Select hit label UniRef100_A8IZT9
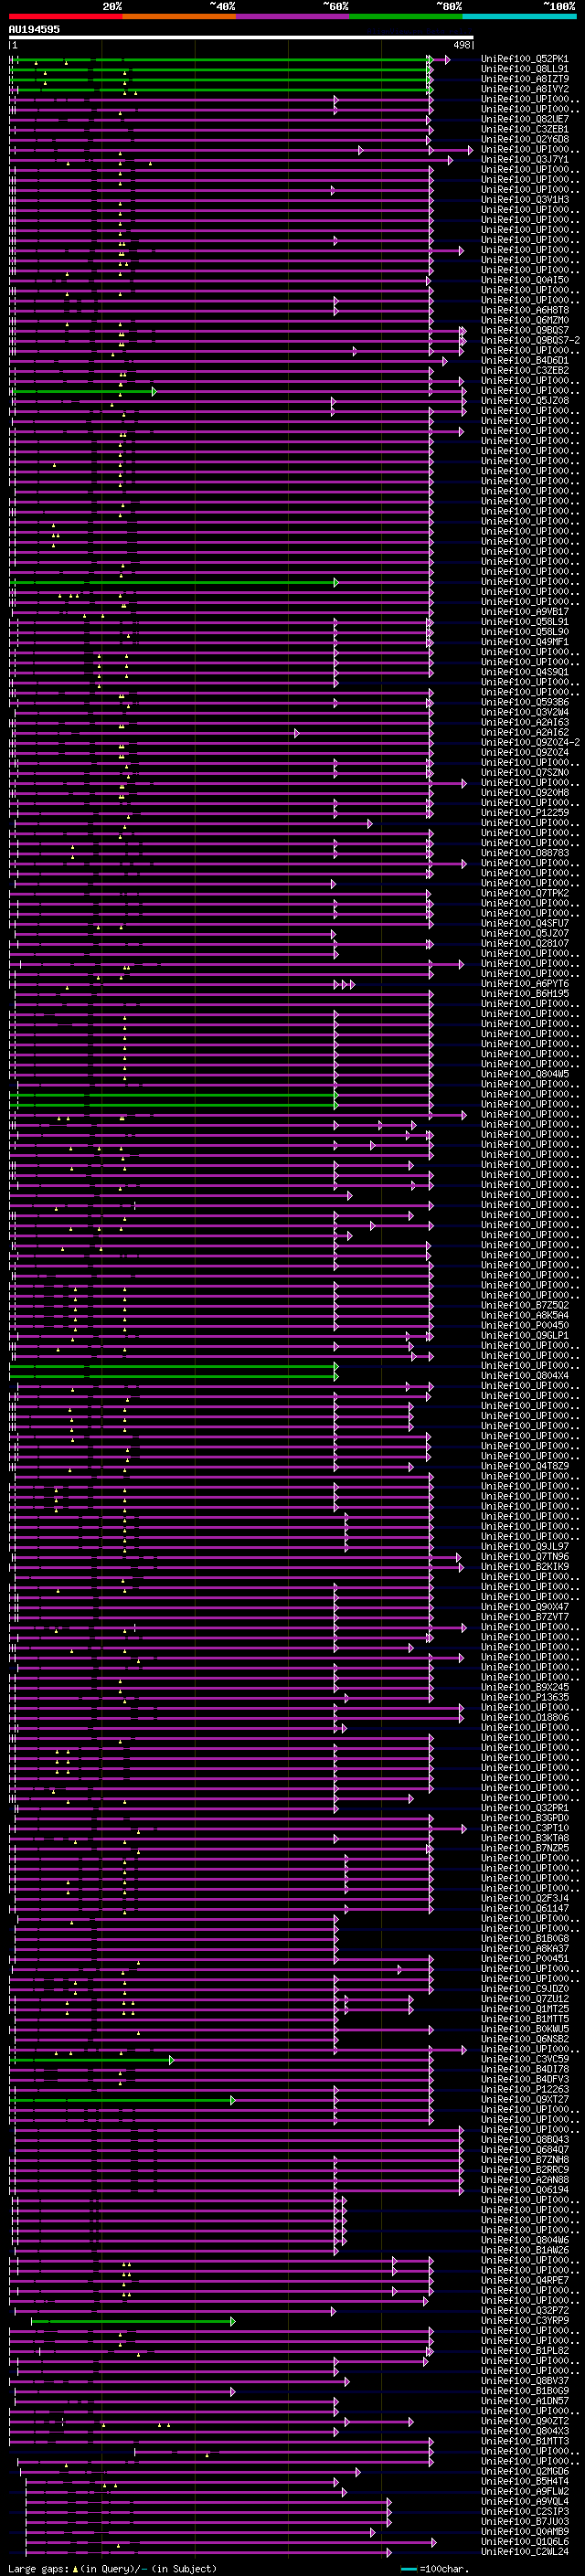 point(525,79)
